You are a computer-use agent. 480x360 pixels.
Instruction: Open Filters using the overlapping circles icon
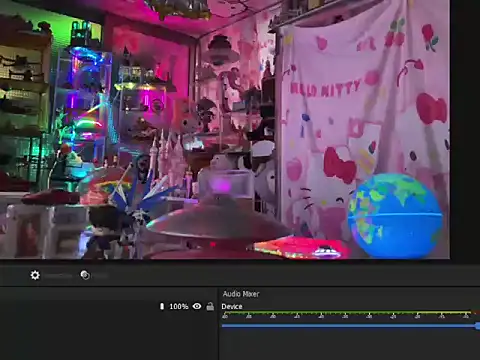[85, 275]
